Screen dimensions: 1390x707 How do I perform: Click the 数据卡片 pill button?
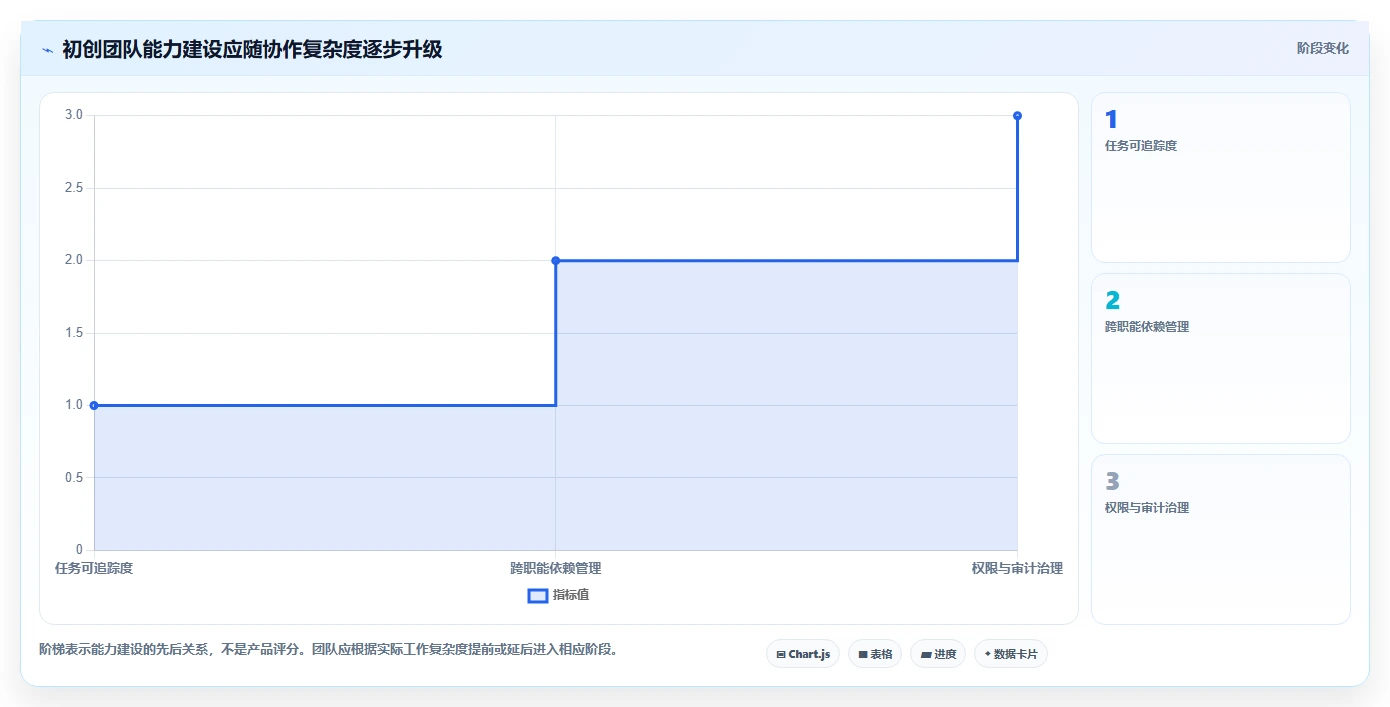(x=1011, y=654)
